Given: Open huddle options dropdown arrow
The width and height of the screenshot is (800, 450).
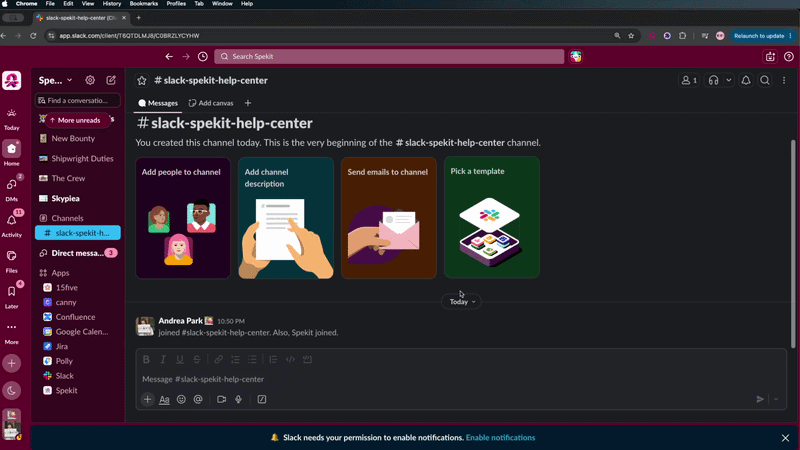Looking at the screenshot, I should [x=729, y=81].
